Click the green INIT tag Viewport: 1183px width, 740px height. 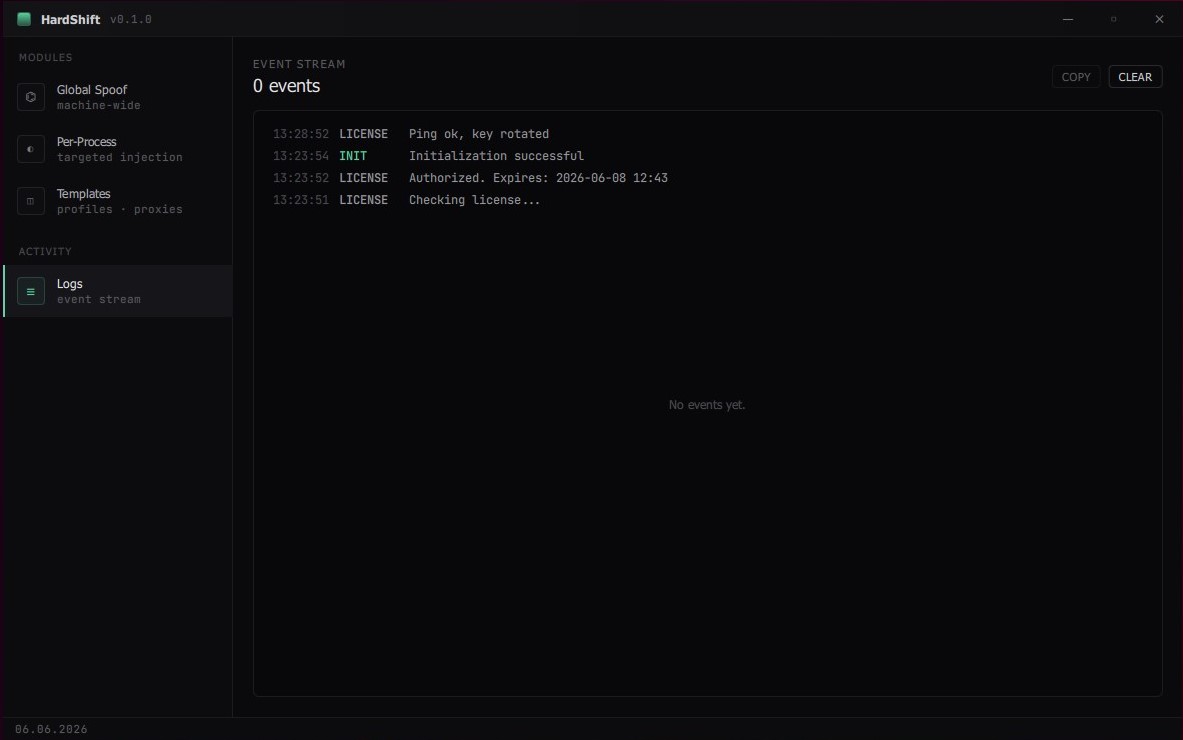point(353,156)
